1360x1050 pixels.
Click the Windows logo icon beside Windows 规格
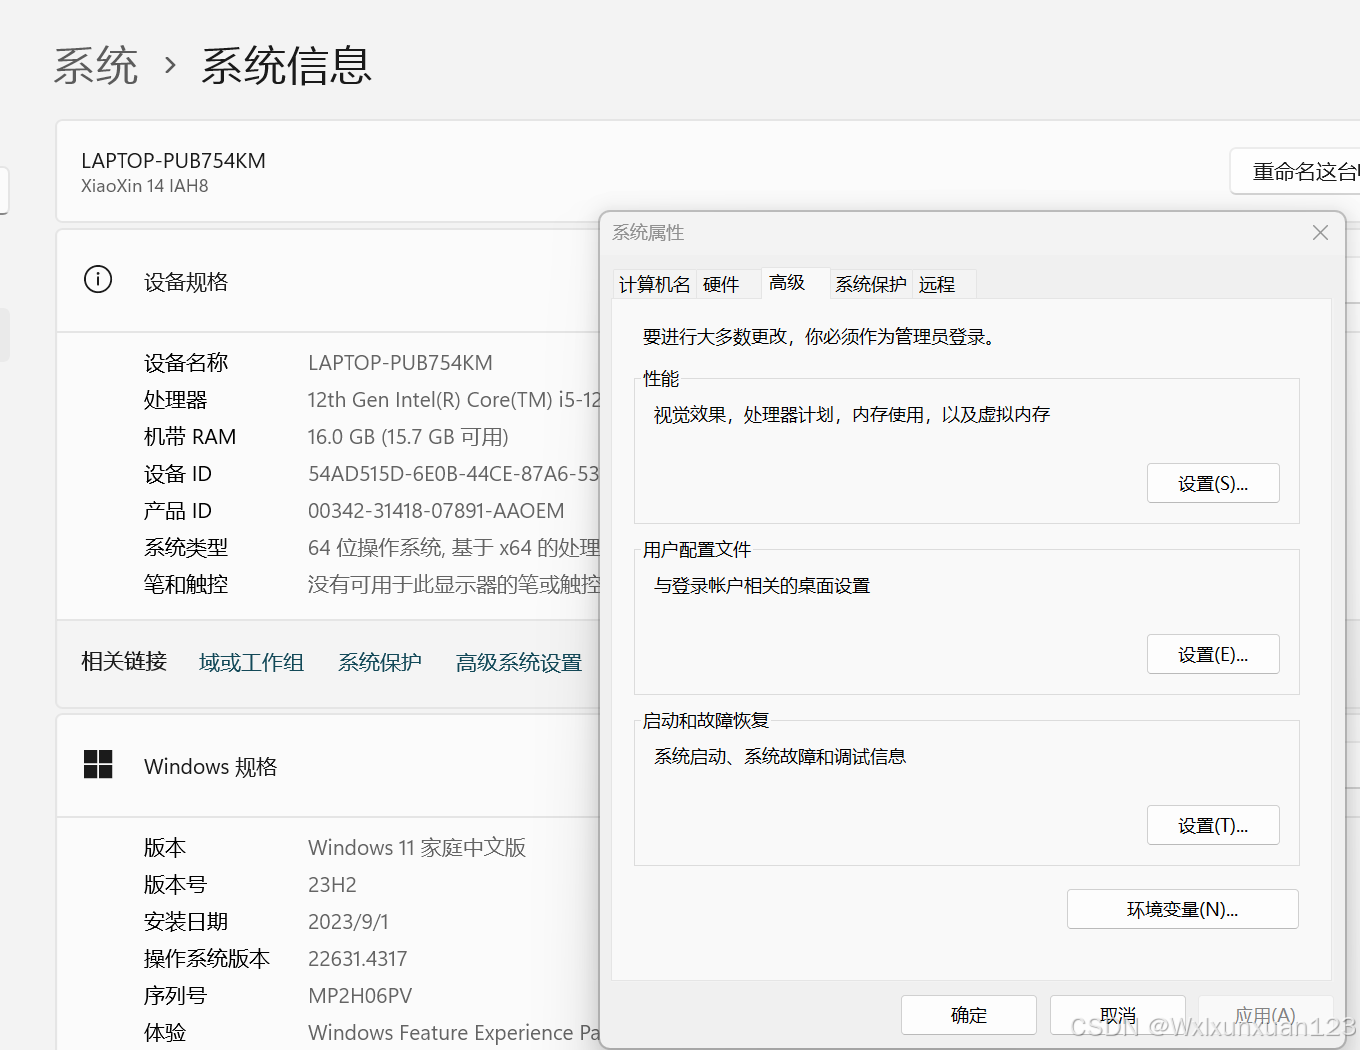pyautogui.click(x=98, y=765)
